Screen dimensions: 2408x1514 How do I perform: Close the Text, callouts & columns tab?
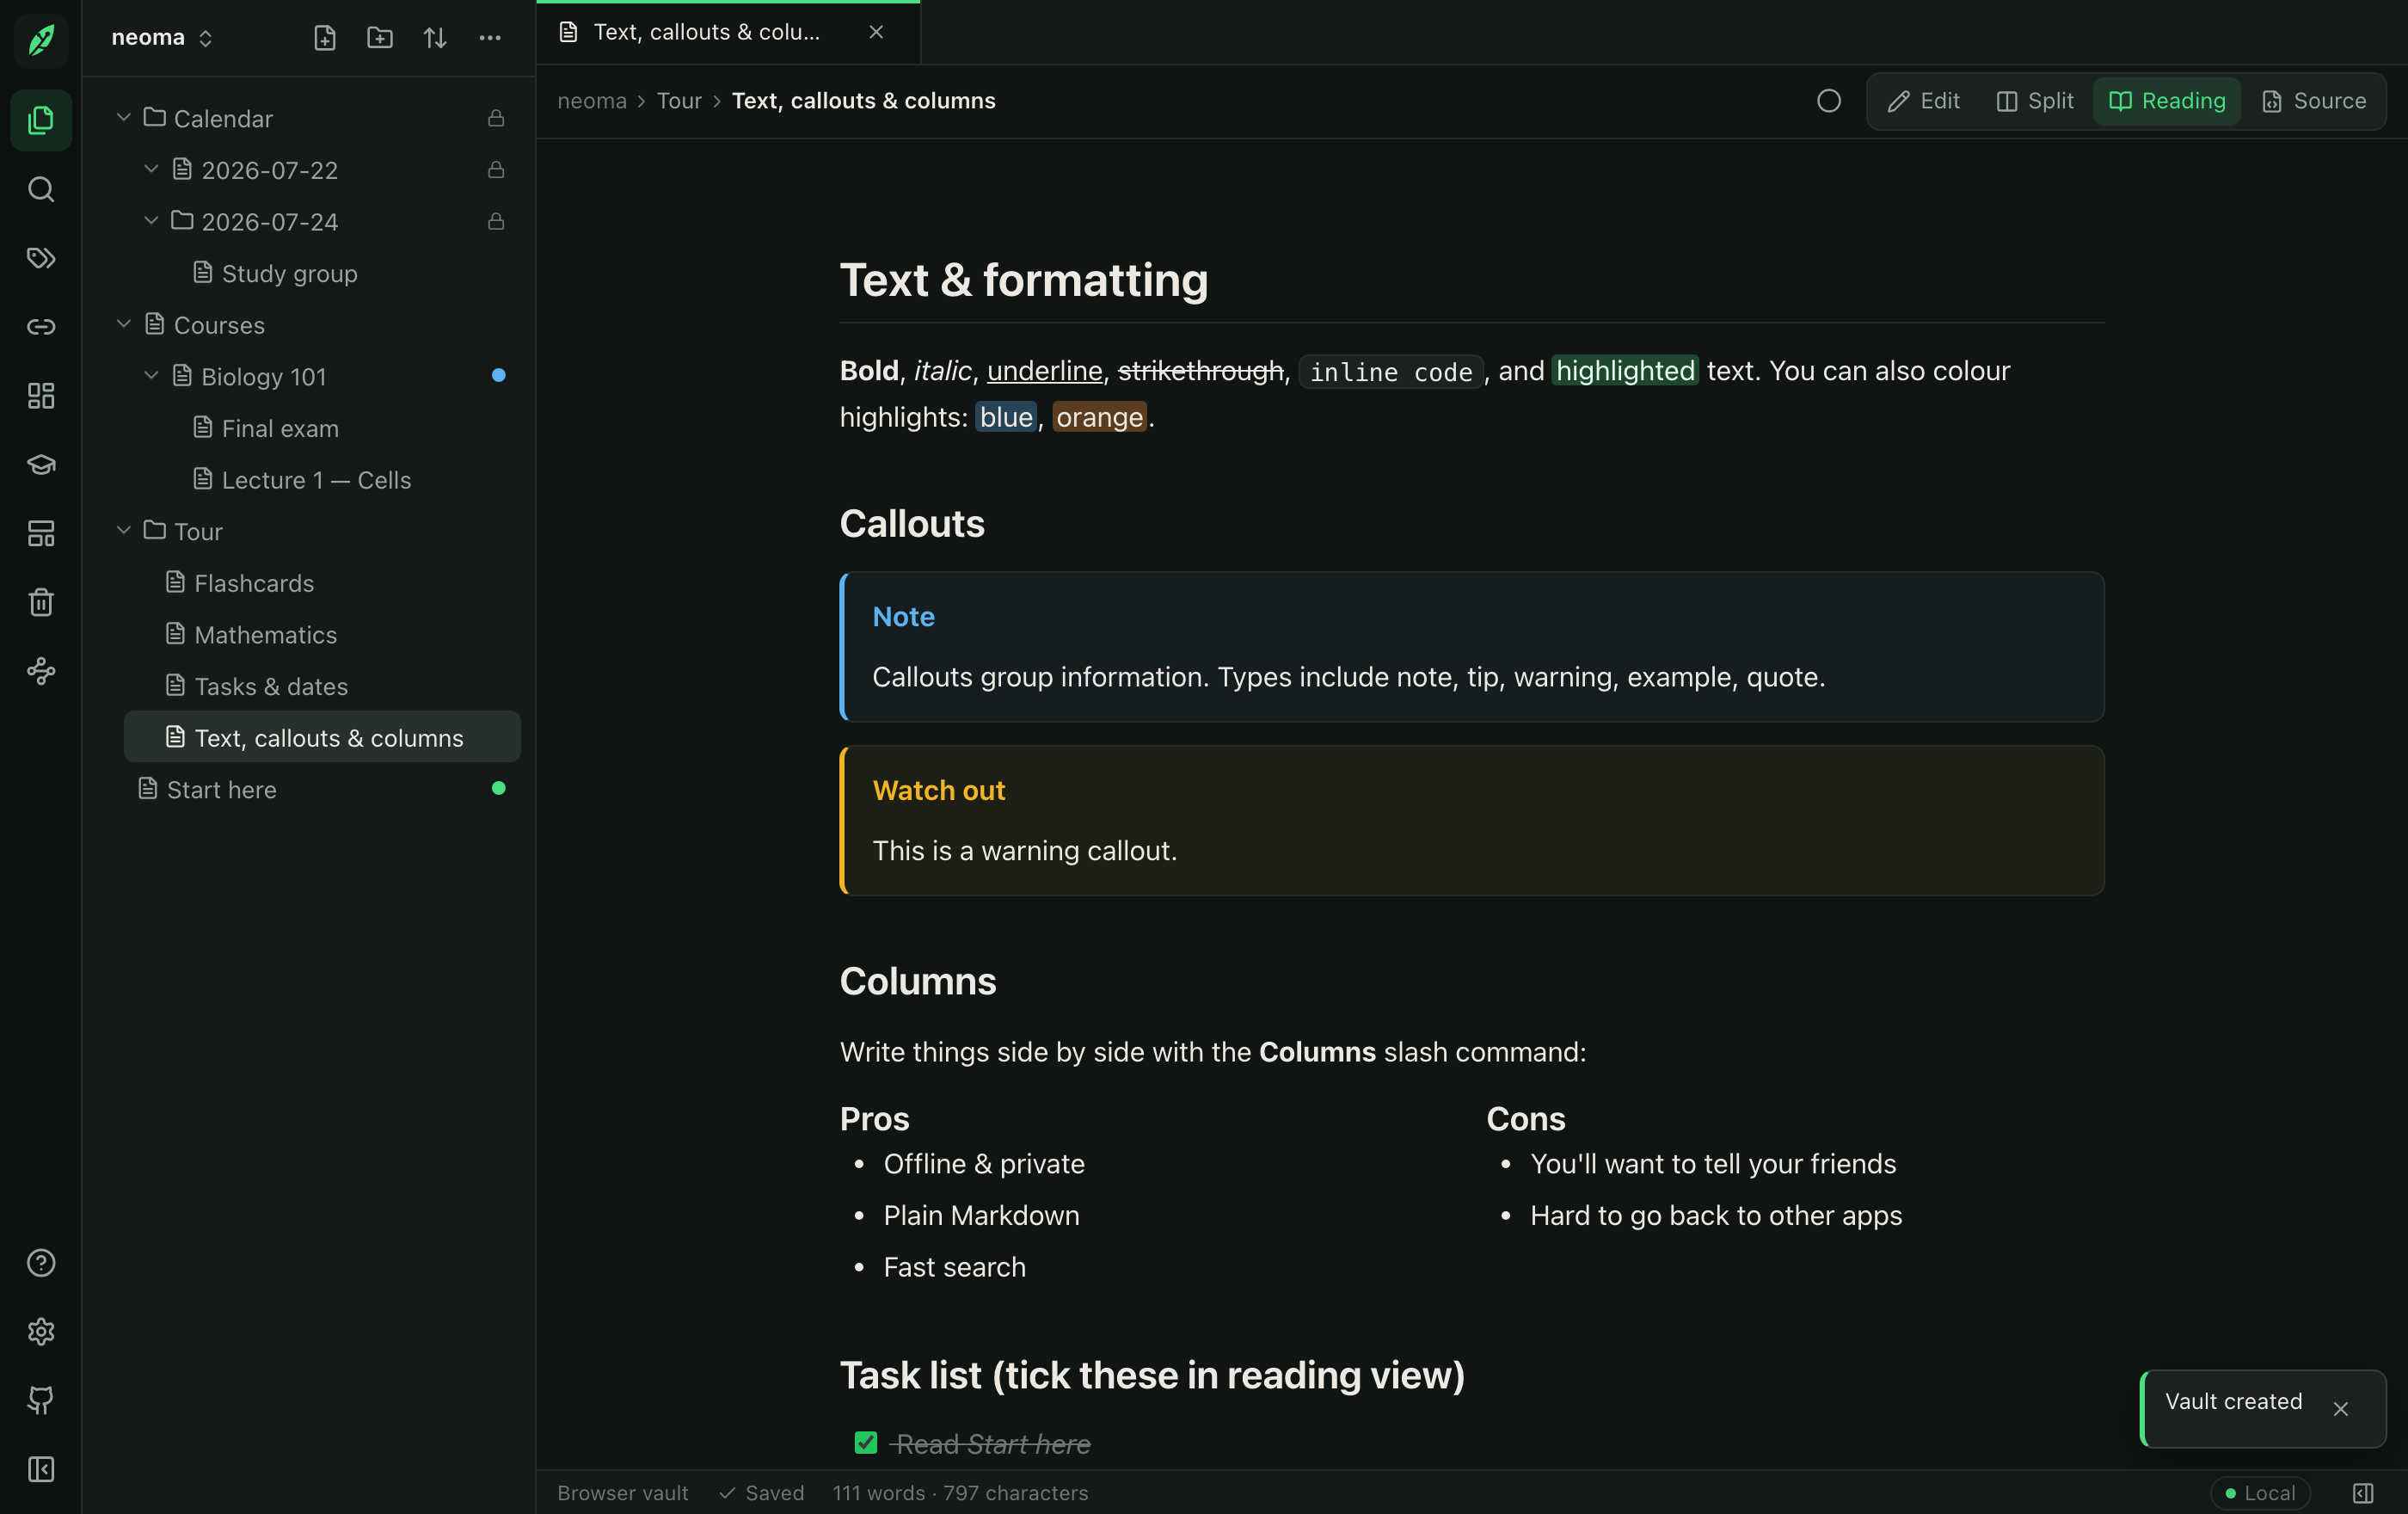click(x=876, y=32)
